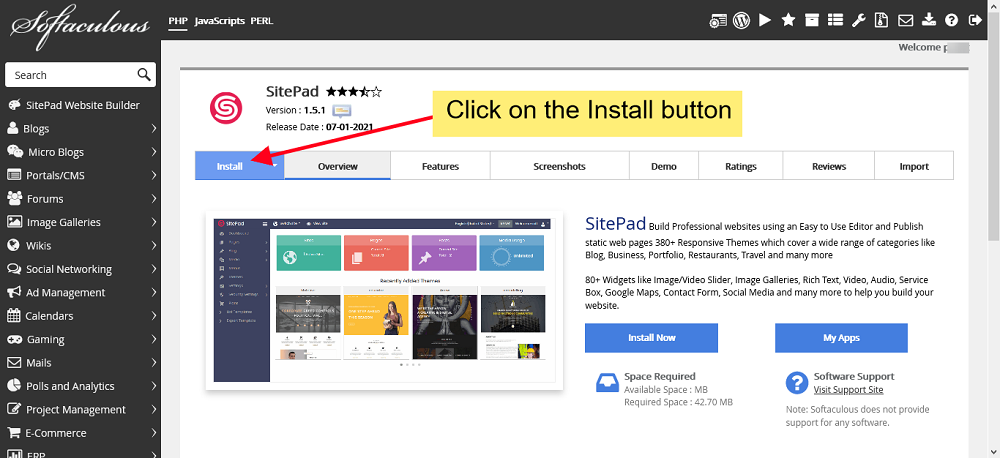The height and width of the screenshot is (458, 1000).
Task: Click the Install Now button
Action: 651,337
